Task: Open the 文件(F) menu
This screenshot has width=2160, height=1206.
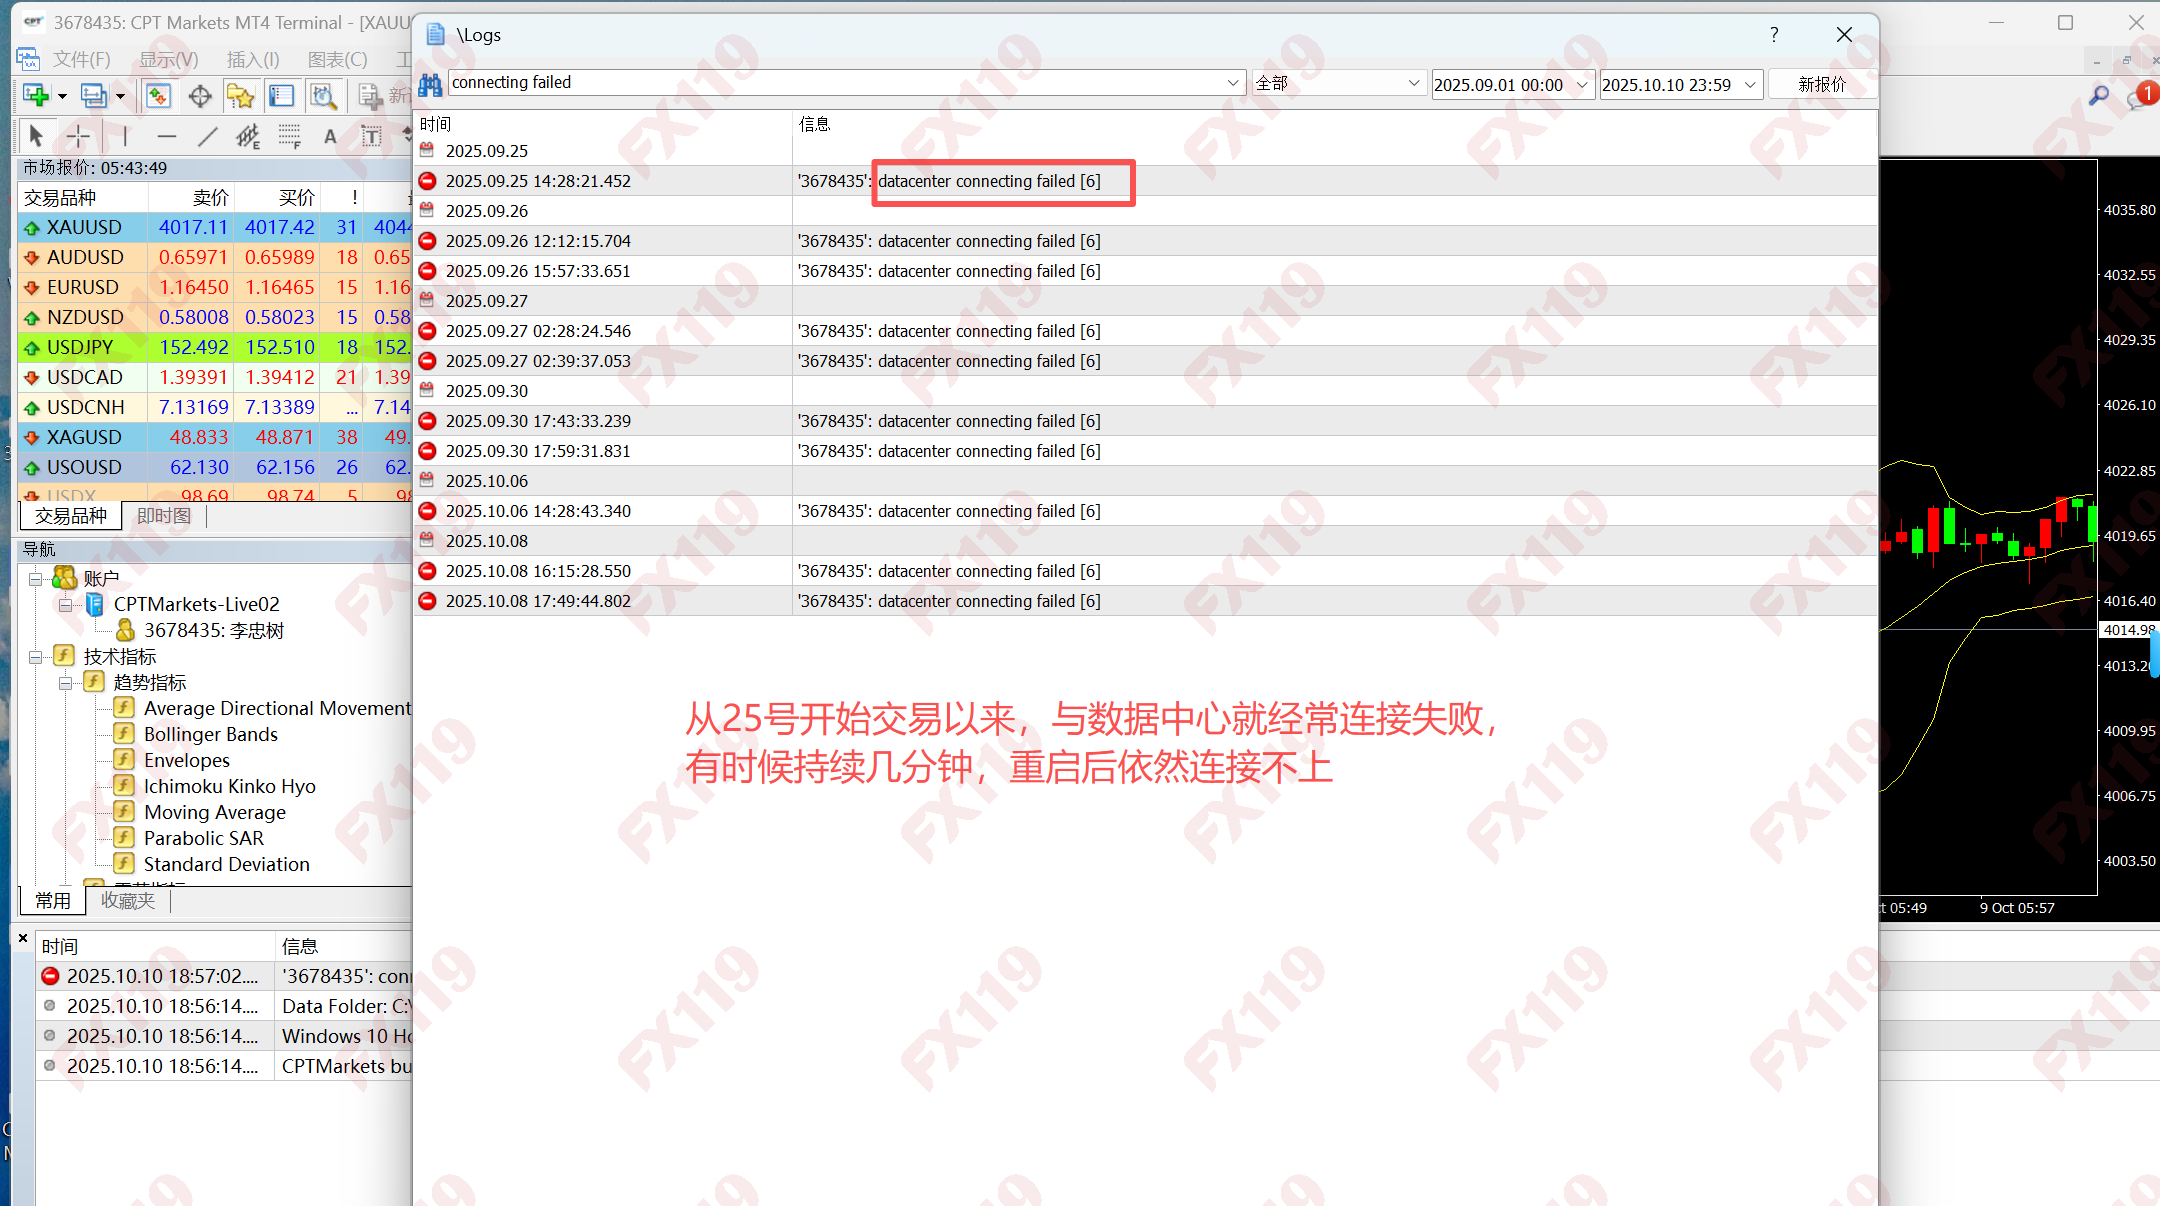Action: [x=81, y=59]
